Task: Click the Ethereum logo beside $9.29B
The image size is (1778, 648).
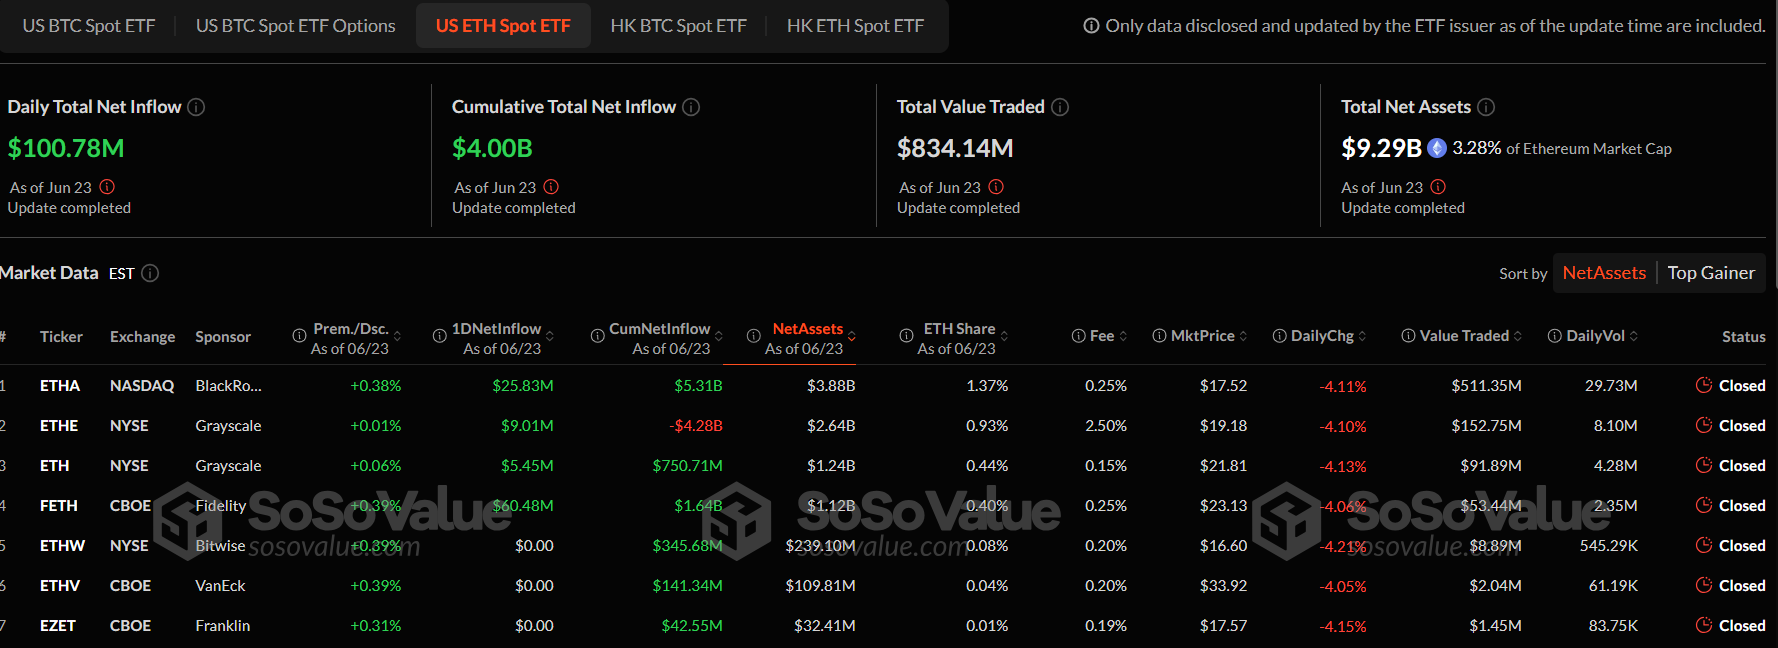Action: point(1437,148)
